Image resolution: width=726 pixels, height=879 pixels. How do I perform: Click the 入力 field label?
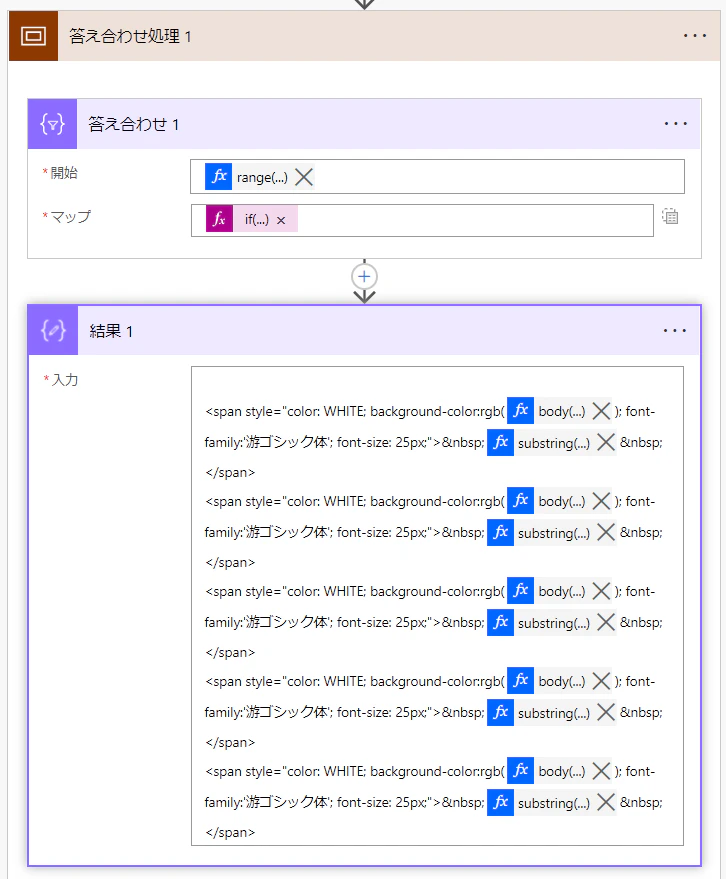tap(64, 380)
